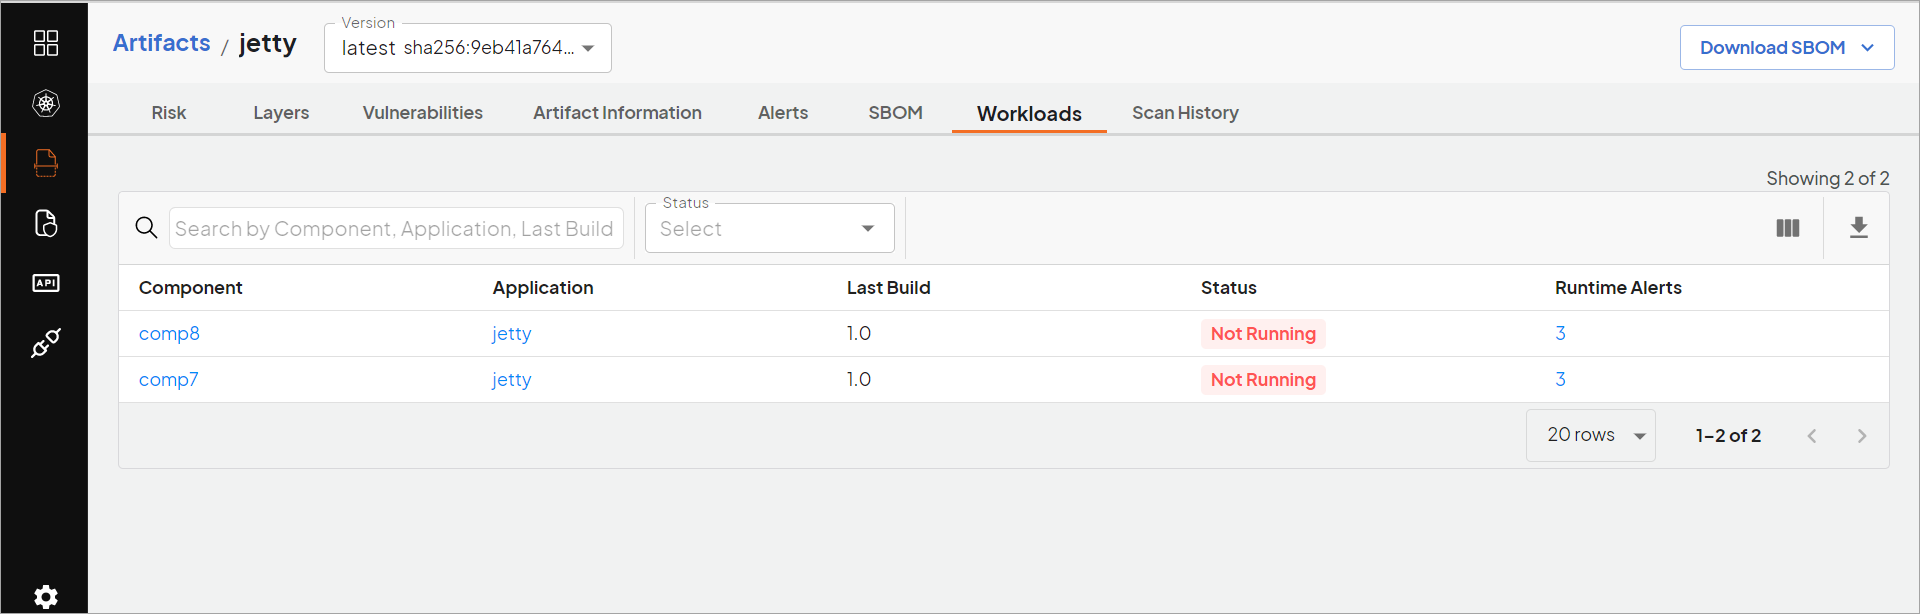Go back to Artifacts breadcrumb
Image resolution: width=1920 pixels, height=614 pixels.
click(x=162, y=43)
